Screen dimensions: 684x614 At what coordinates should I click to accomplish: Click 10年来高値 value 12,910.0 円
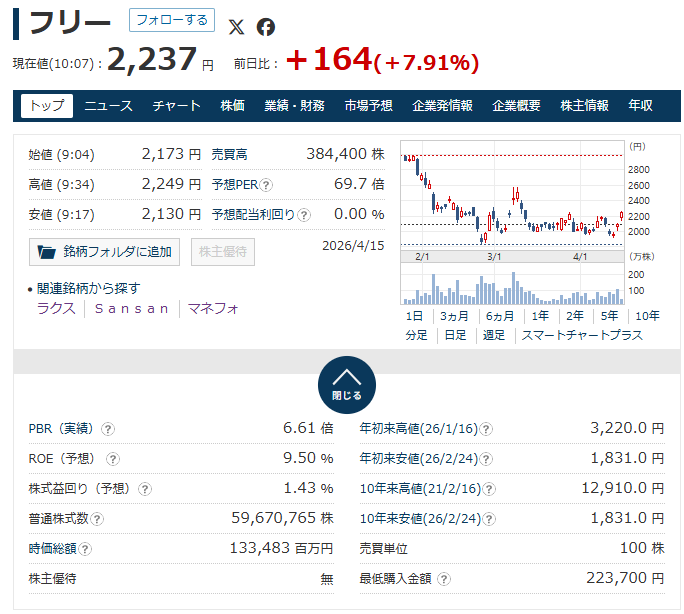click(623, 488)
